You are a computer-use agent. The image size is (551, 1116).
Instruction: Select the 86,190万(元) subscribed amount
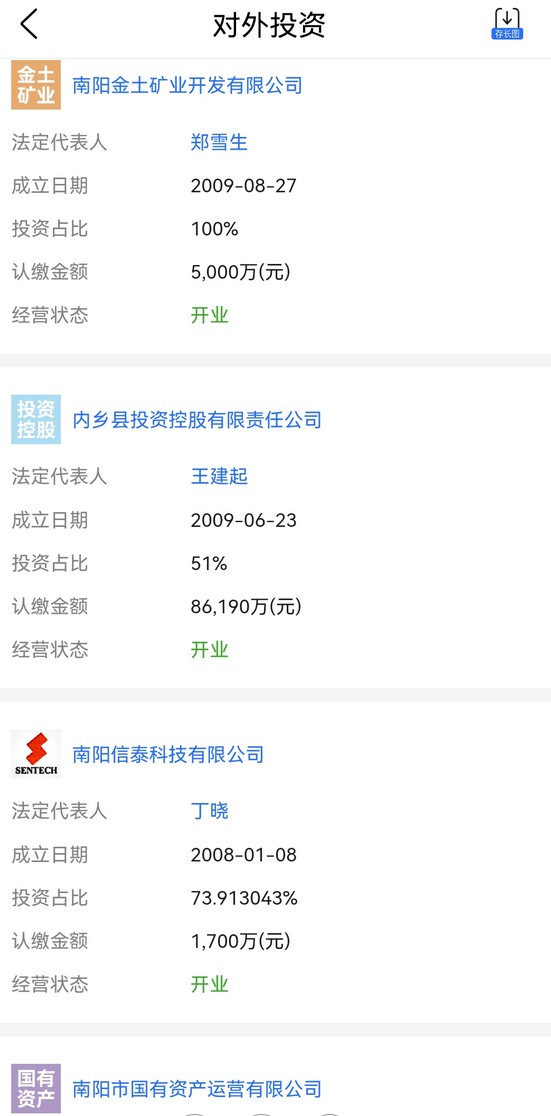(x=246, y=607)
